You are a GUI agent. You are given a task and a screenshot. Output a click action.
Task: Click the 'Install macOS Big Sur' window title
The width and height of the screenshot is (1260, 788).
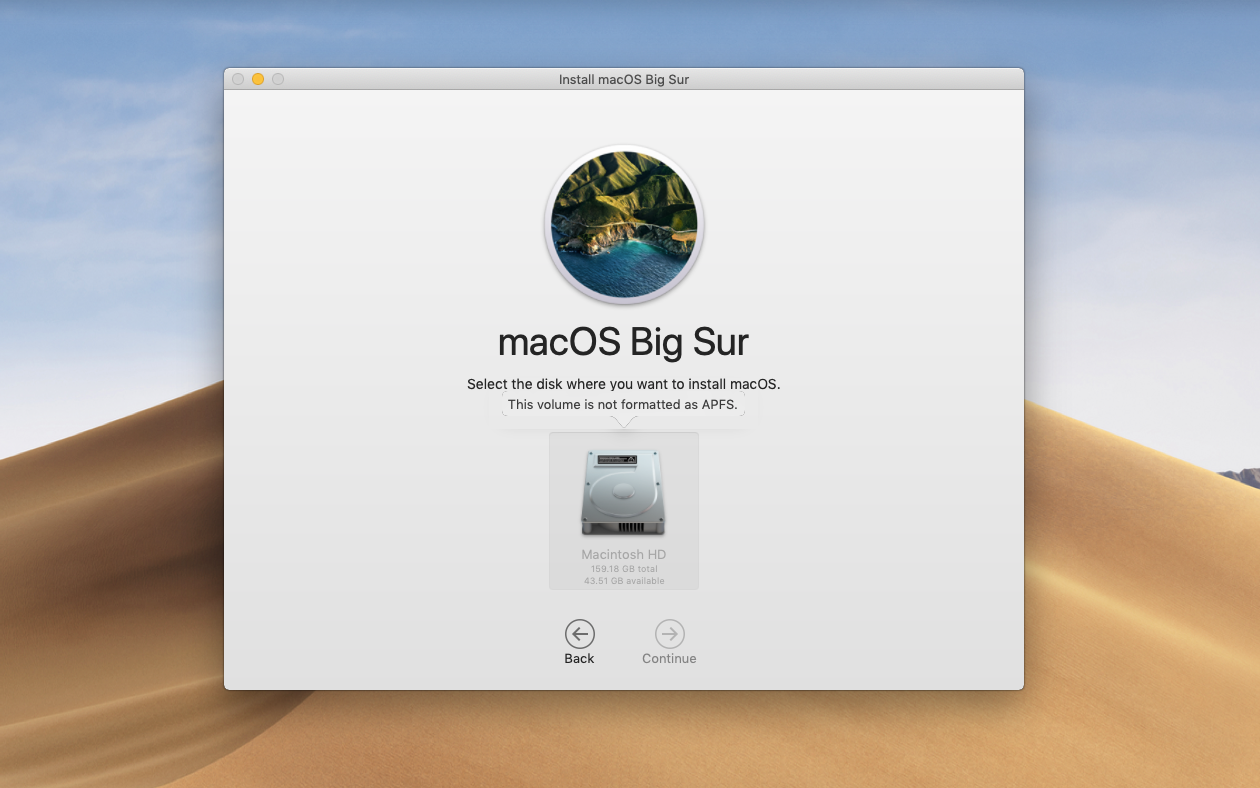click(624, 79)
